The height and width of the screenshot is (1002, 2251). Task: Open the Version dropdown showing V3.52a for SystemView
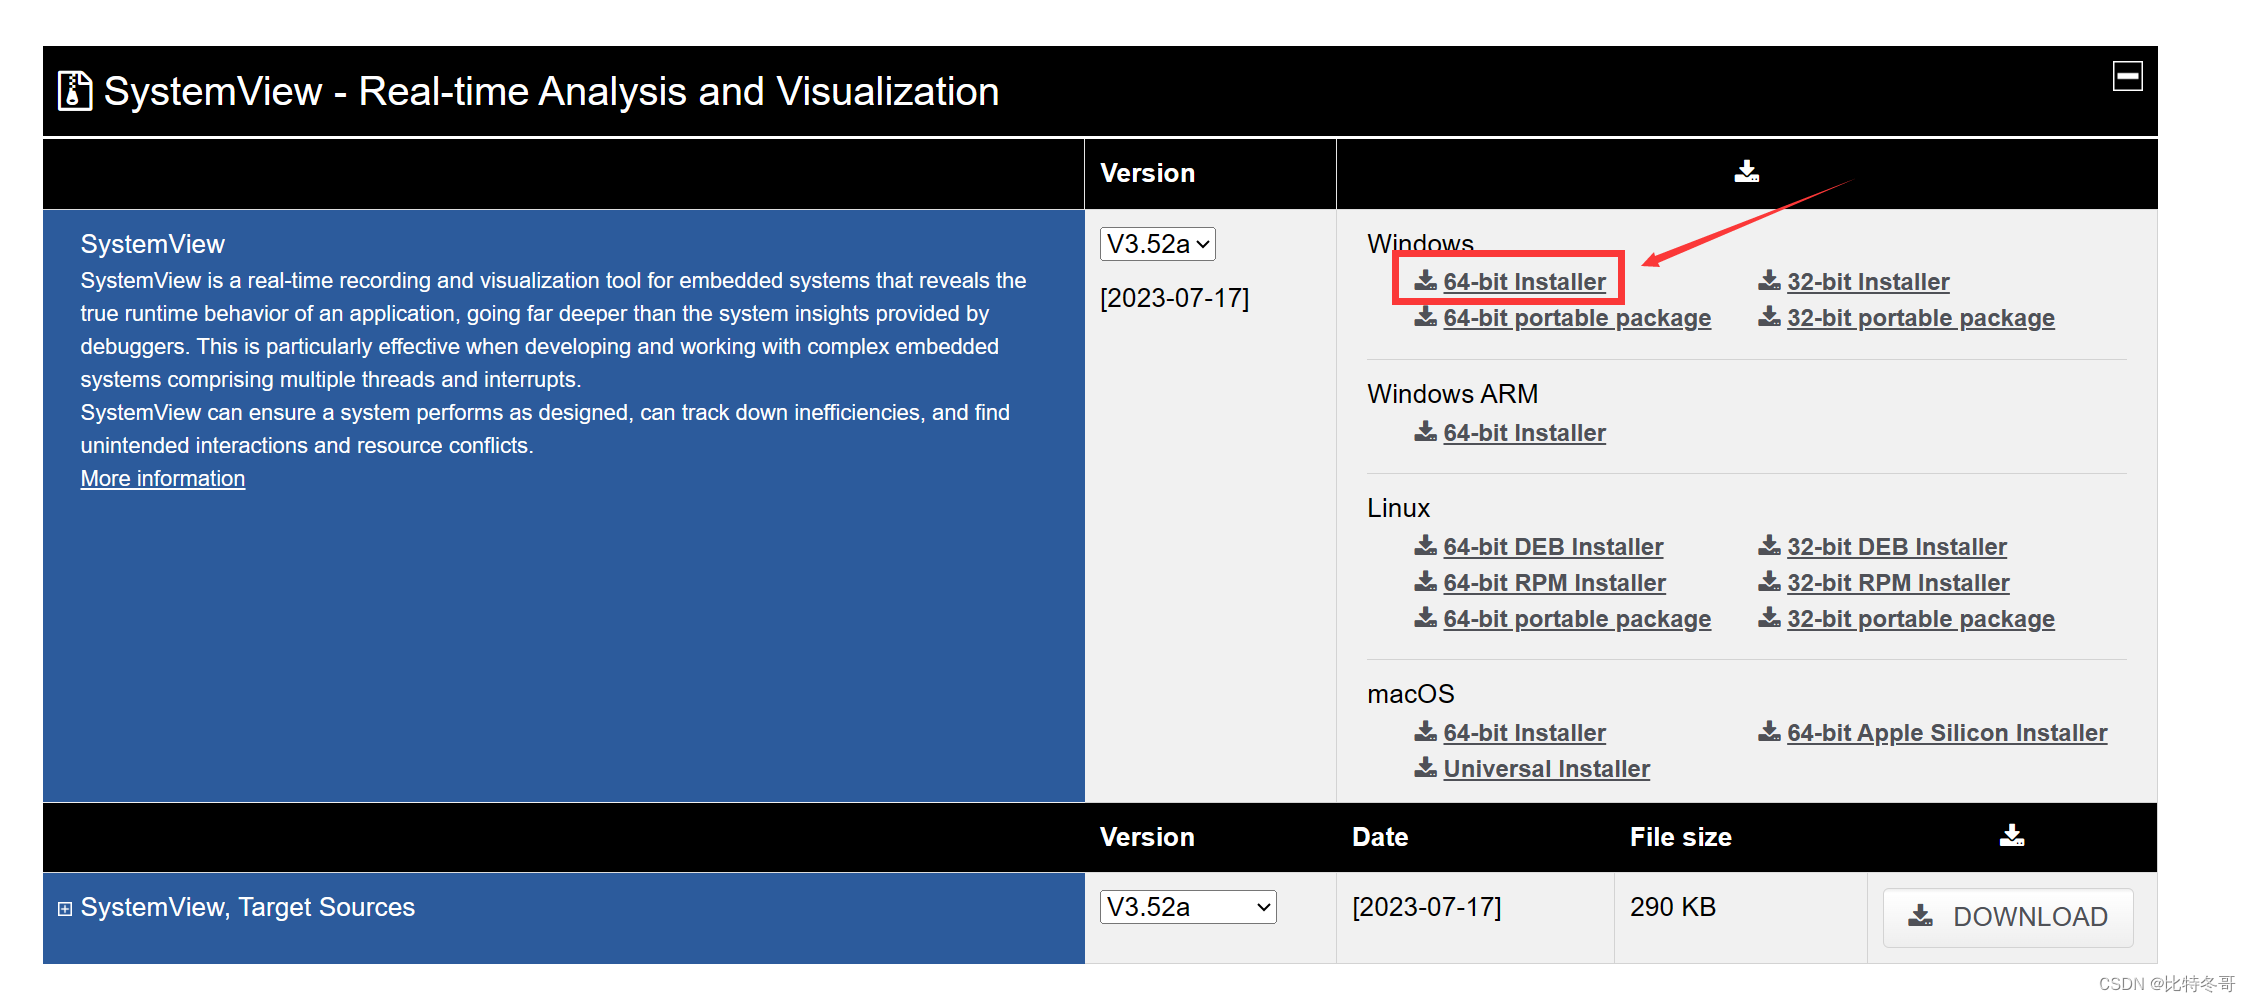[1157, 243]
